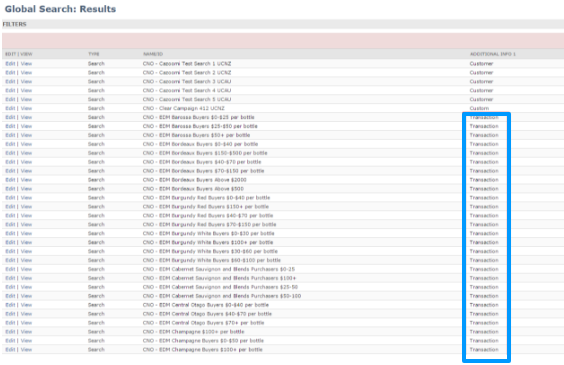The height and width of the screenshot is (365, 564).
Task: Select 'Transaction' cell of Champagne Buyers $100+ row
Action: click(484, 350)
